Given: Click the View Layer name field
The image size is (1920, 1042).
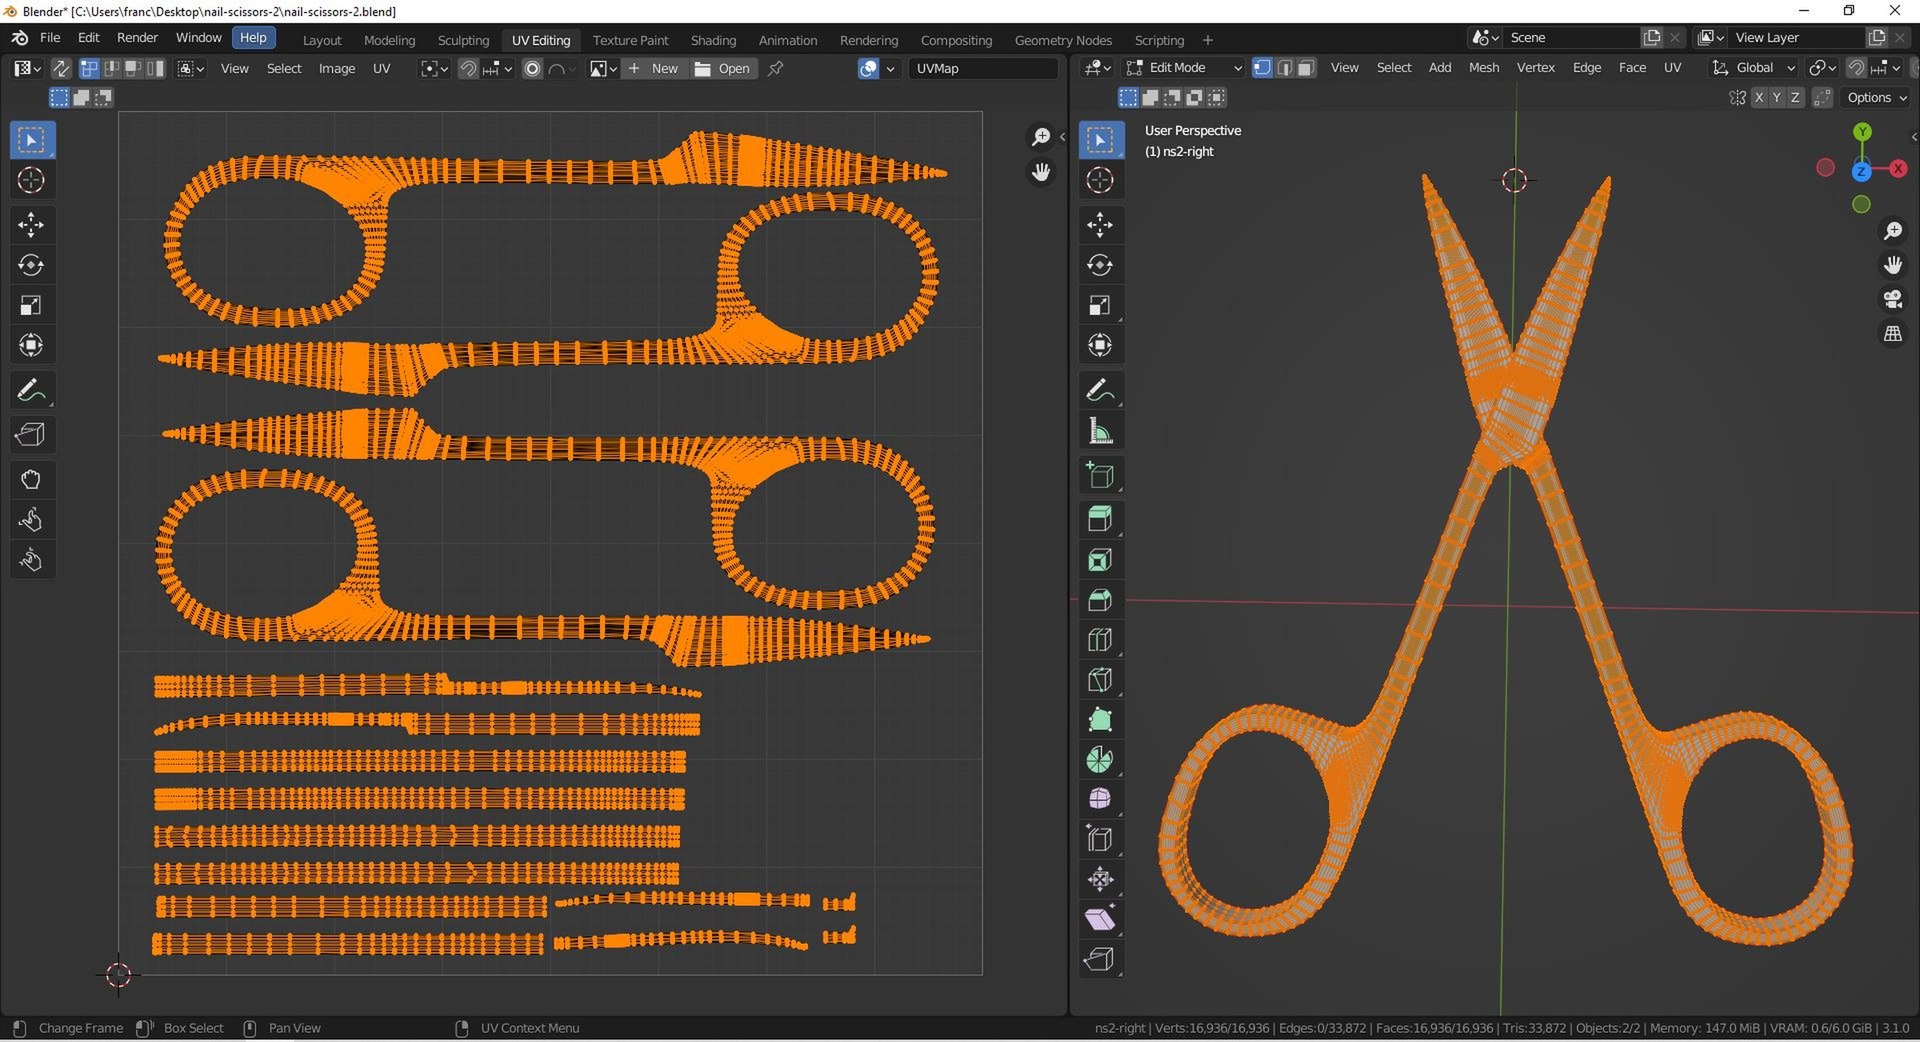Looking at the screenshot, I should click(1797, 37).
